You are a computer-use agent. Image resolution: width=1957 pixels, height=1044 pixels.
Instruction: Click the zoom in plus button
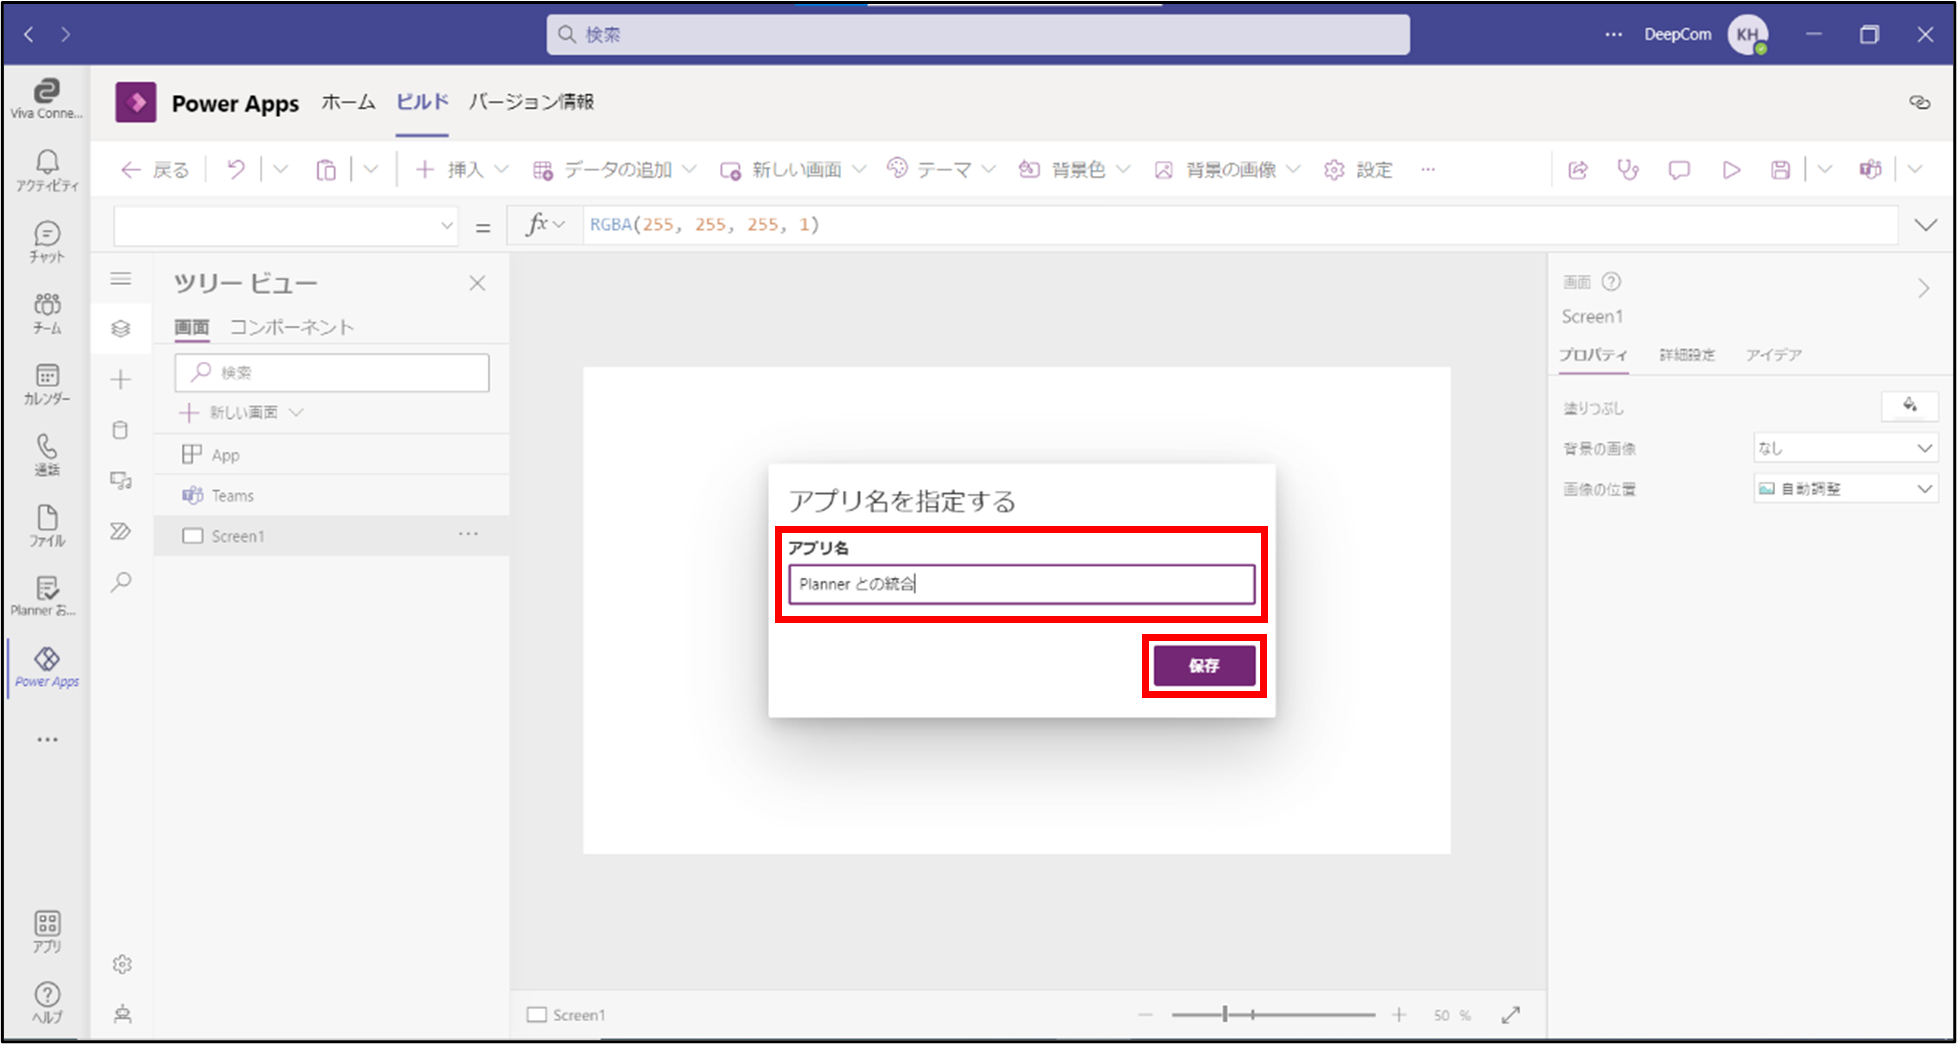click(1399, 1015)
